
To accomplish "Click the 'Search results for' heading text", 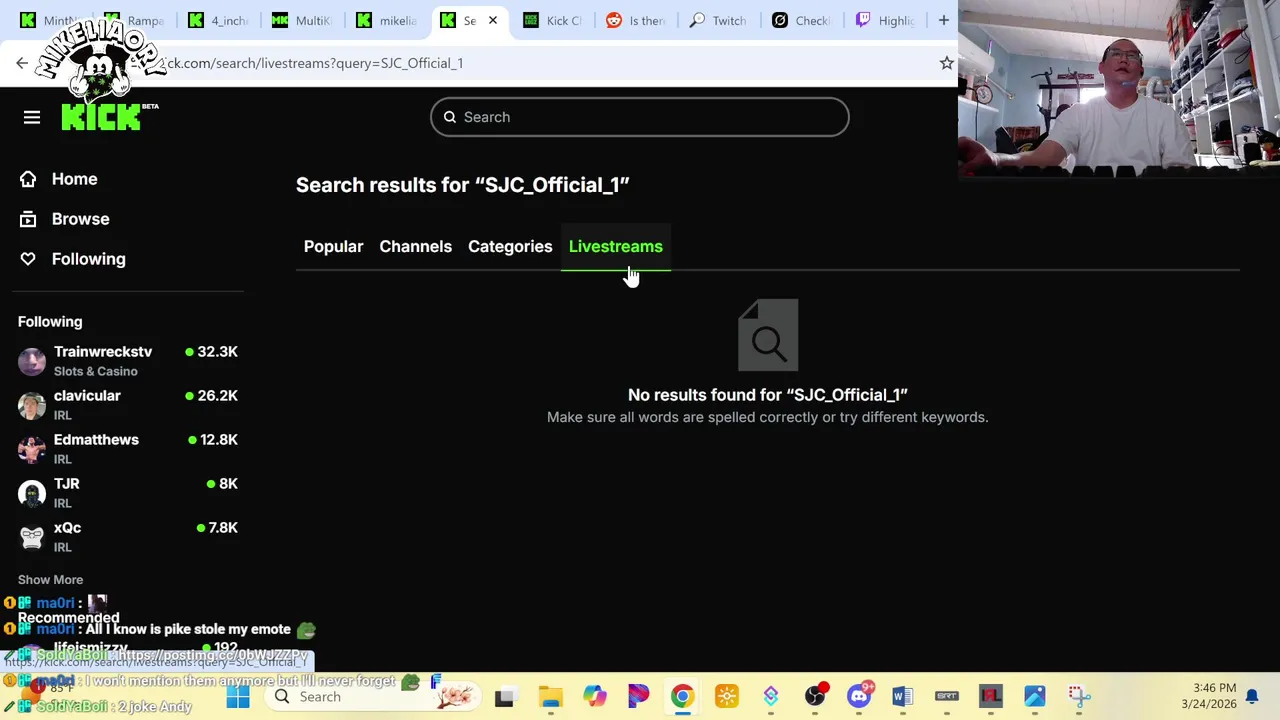I will point(462,185).
